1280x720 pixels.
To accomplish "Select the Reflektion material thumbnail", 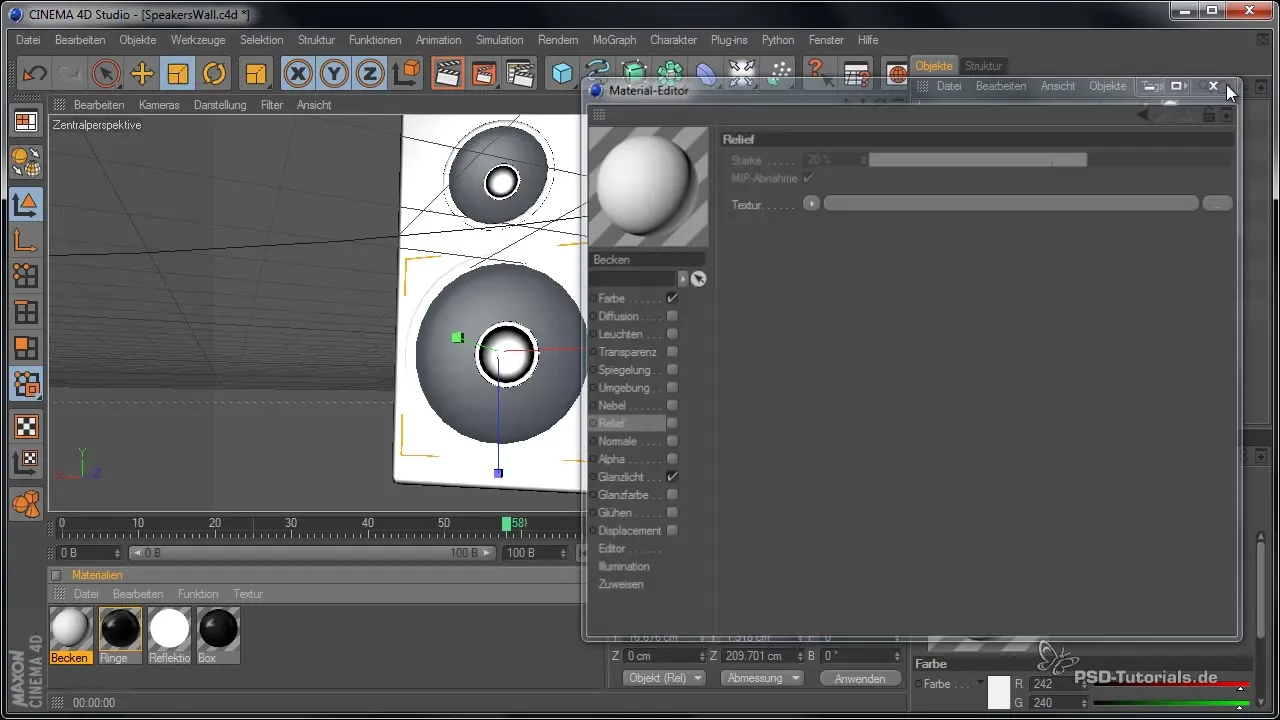I will (169, 629).
